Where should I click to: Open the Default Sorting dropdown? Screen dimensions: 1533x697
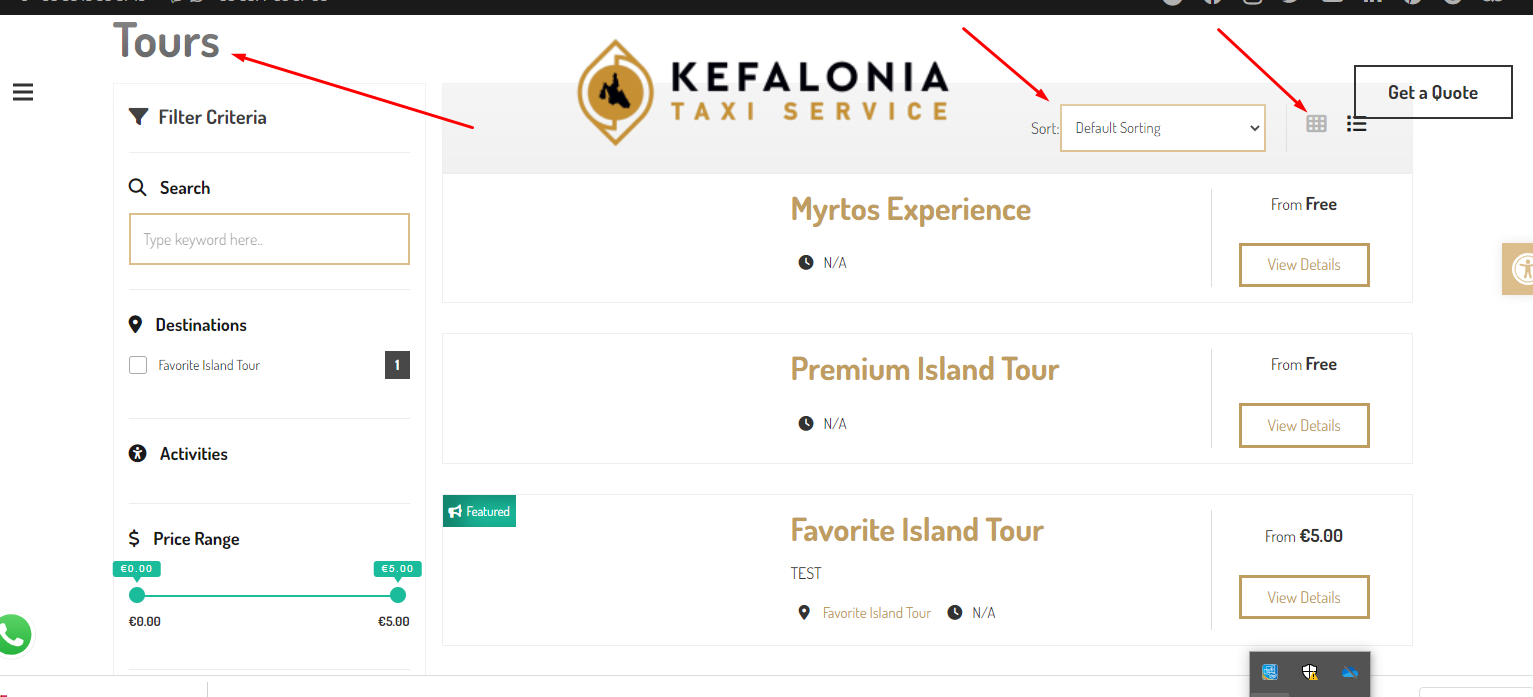click(x=1163, y=128)
